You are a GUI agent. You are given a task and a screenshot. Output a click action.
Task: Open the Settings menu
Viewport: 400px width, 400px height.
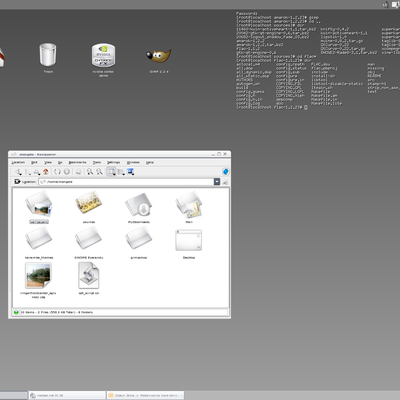[x=113, y=162]
